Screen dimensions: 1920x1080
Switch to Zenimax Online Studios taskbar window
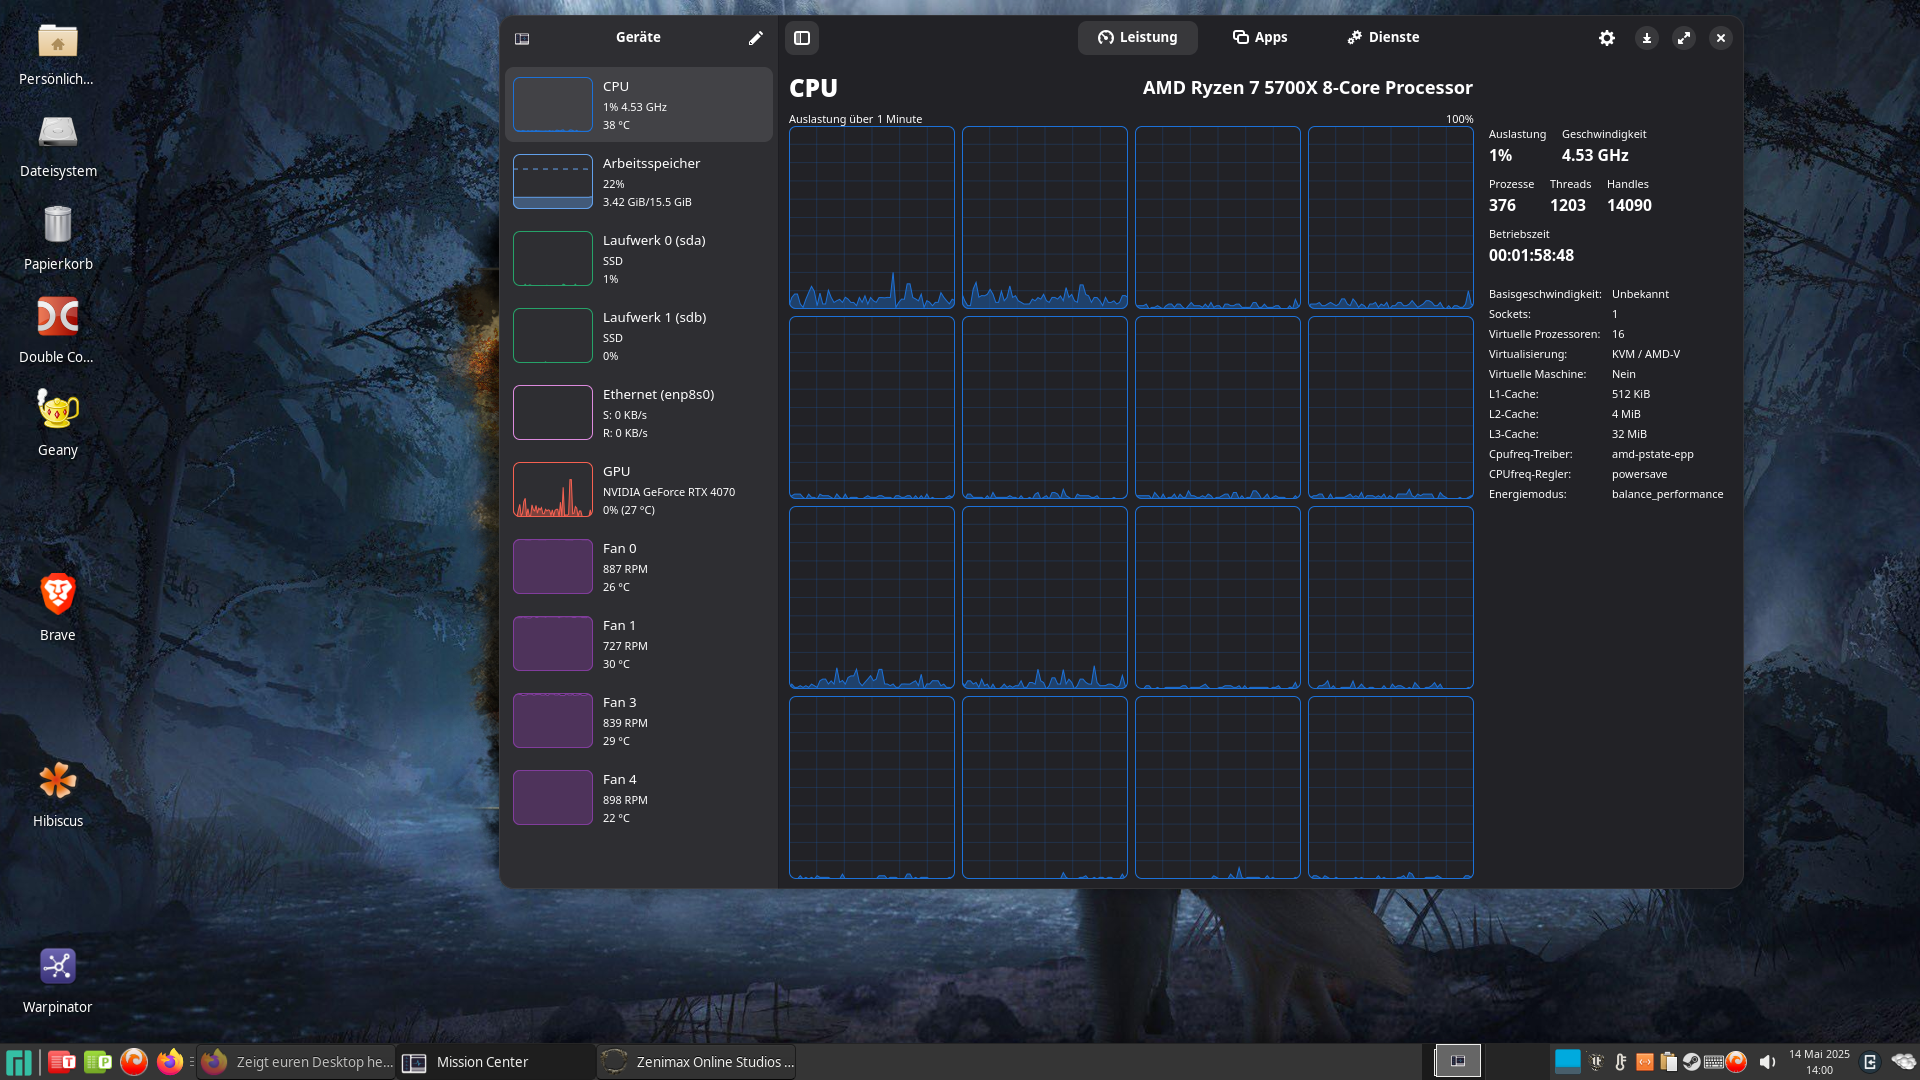[x=697, y=1061]
